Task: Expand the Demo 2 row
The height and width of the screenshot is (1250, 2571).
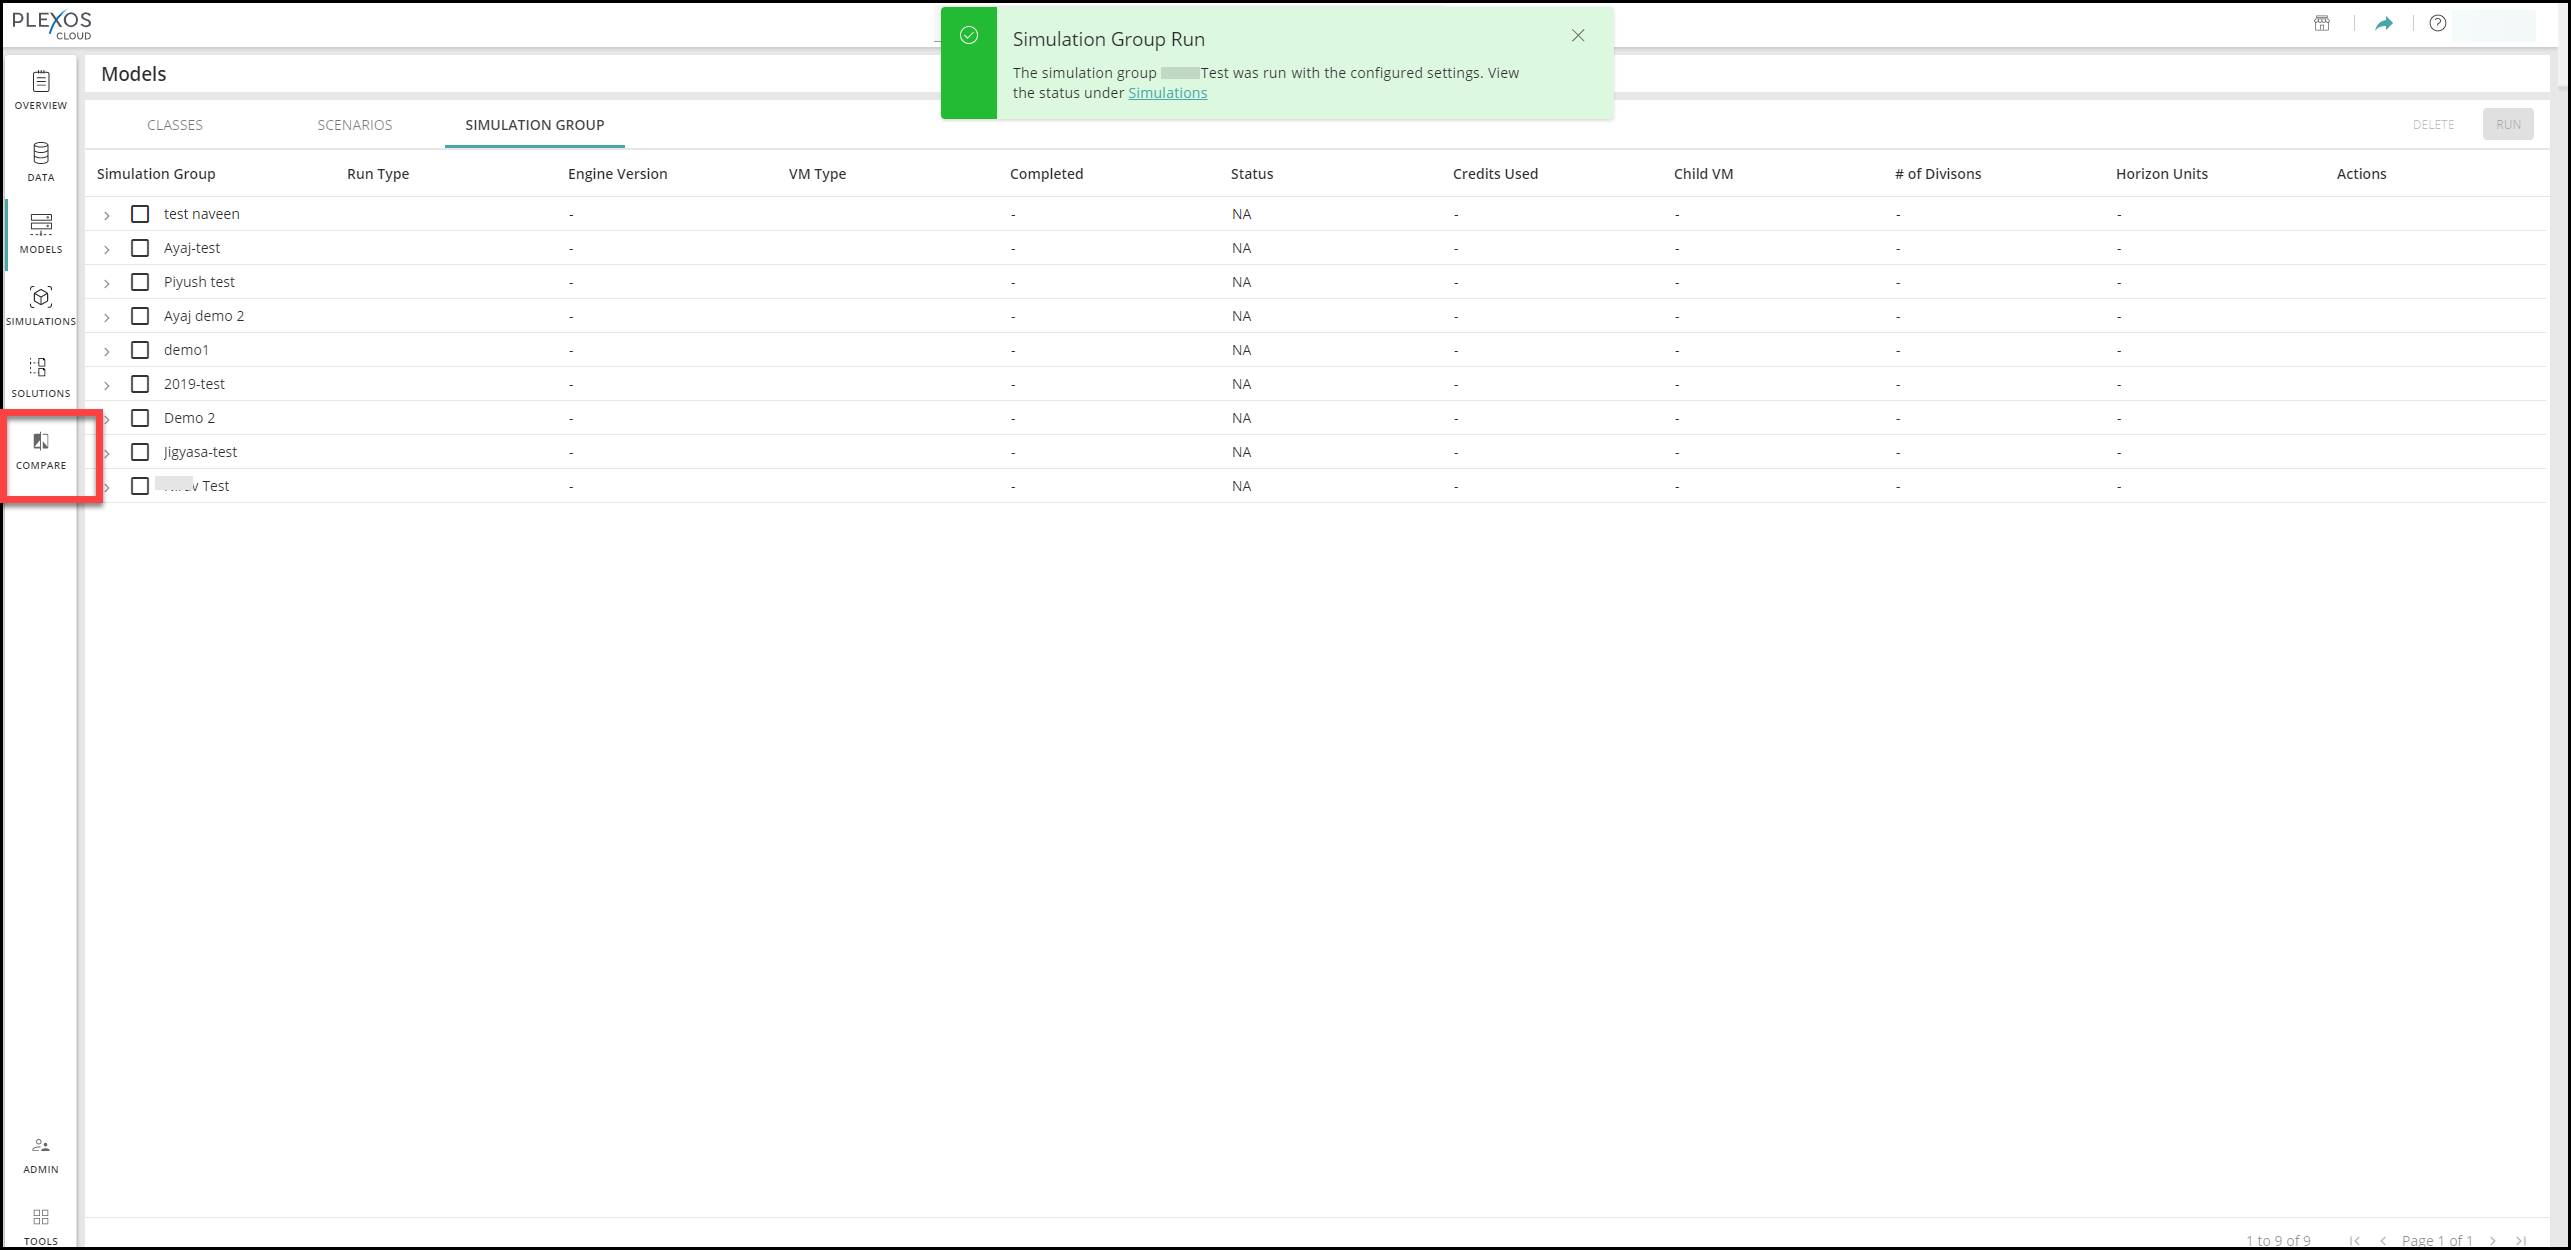Action: coord(107,419)
